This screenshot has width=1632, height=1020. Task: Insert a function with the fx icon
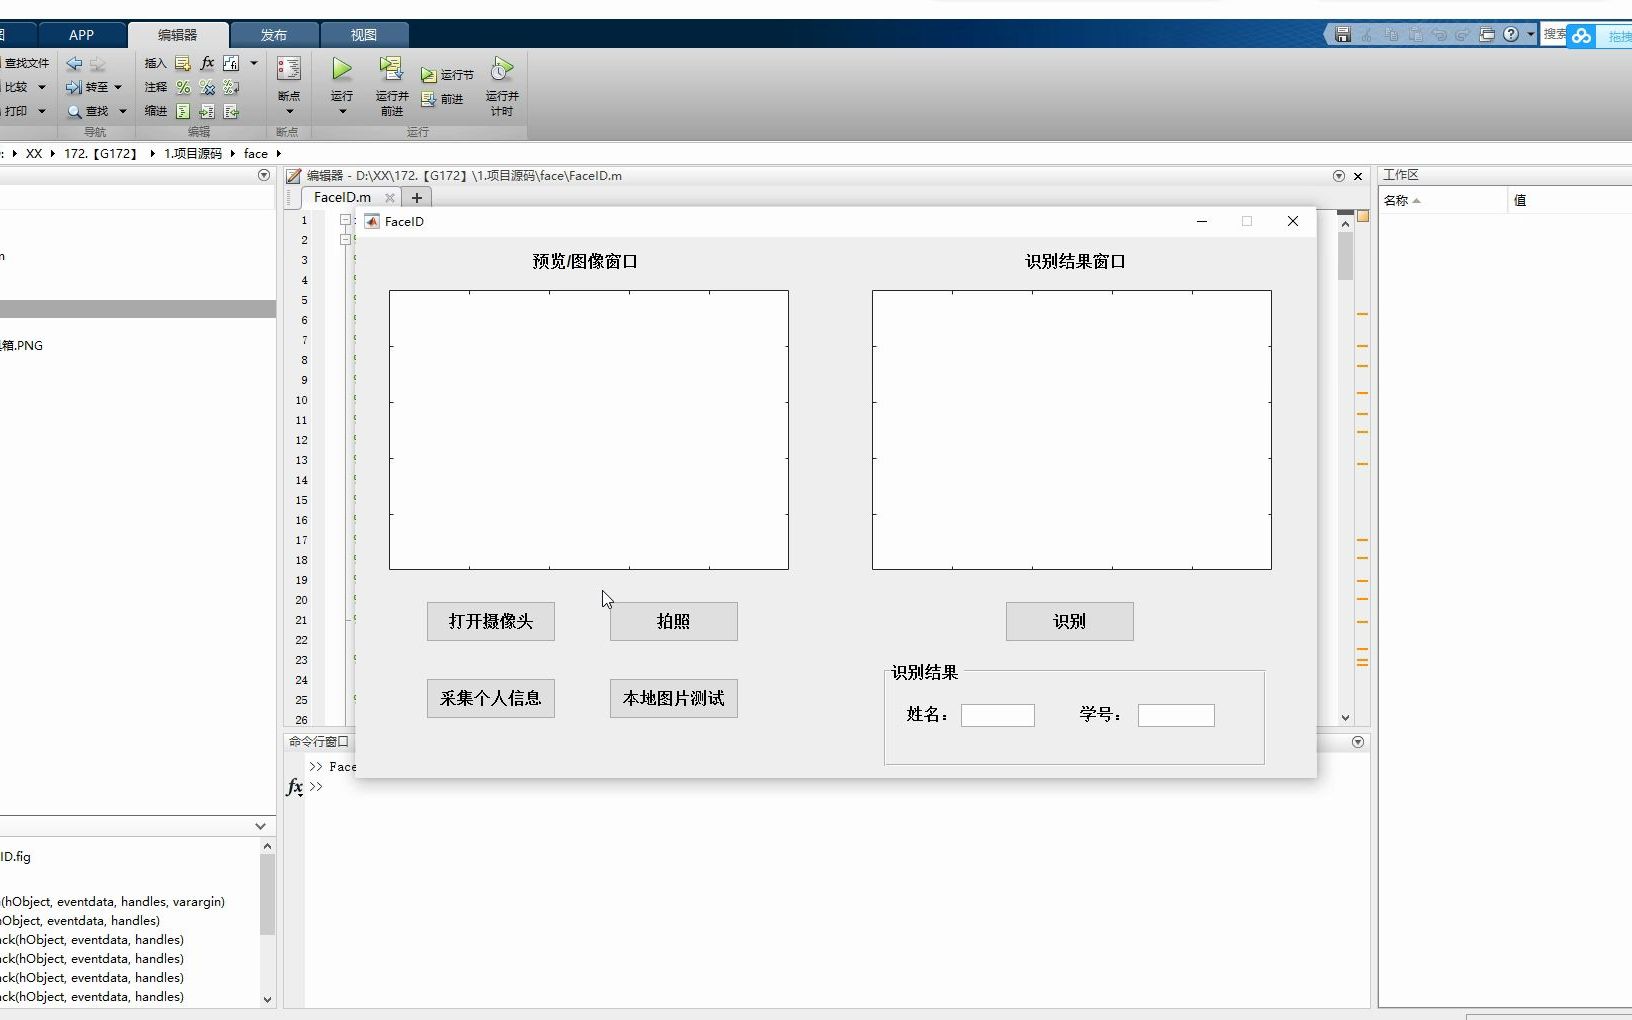pos(206,62)
